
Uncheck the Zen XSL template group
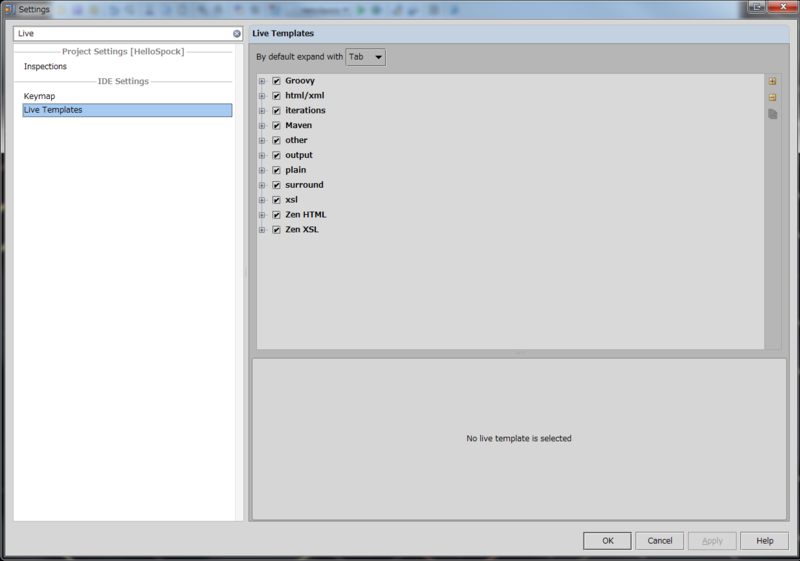(x=276, y=230)
